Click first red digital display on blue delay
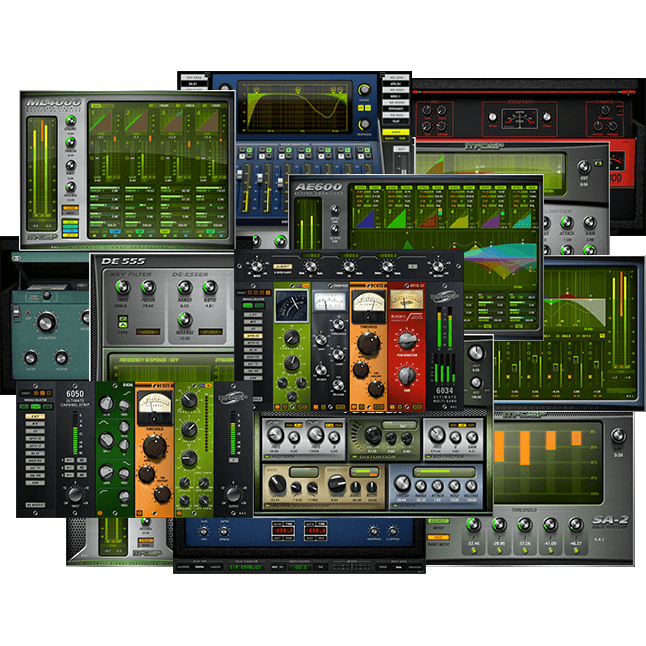Screen dimensions: 646x646 (284, 530)
